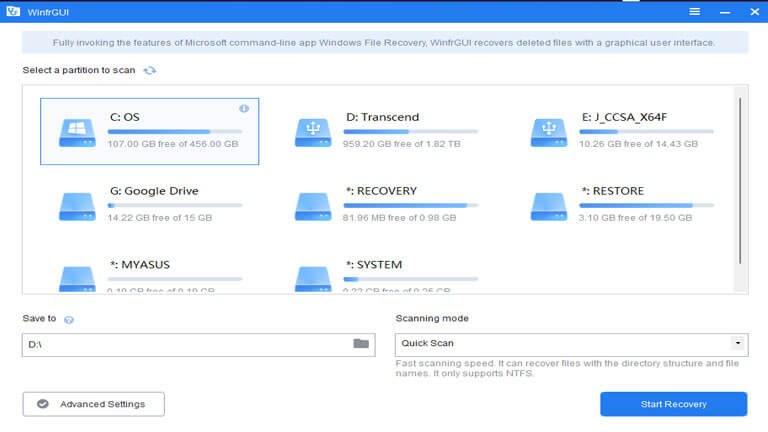This screenshot has width=768, height=432.
Task: Click the "D: Transcend" partition name
Action: tap(383, 118)
